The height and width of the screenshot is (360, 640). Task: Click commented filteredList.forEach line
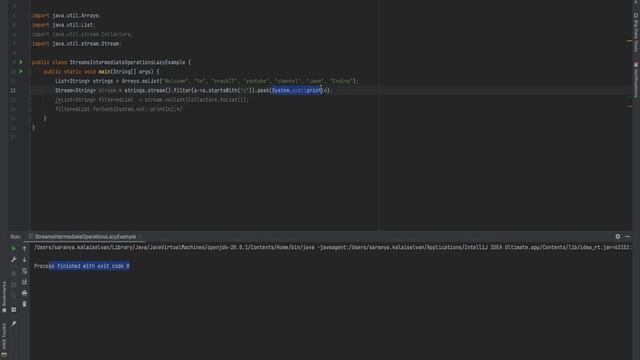[119, 109]
